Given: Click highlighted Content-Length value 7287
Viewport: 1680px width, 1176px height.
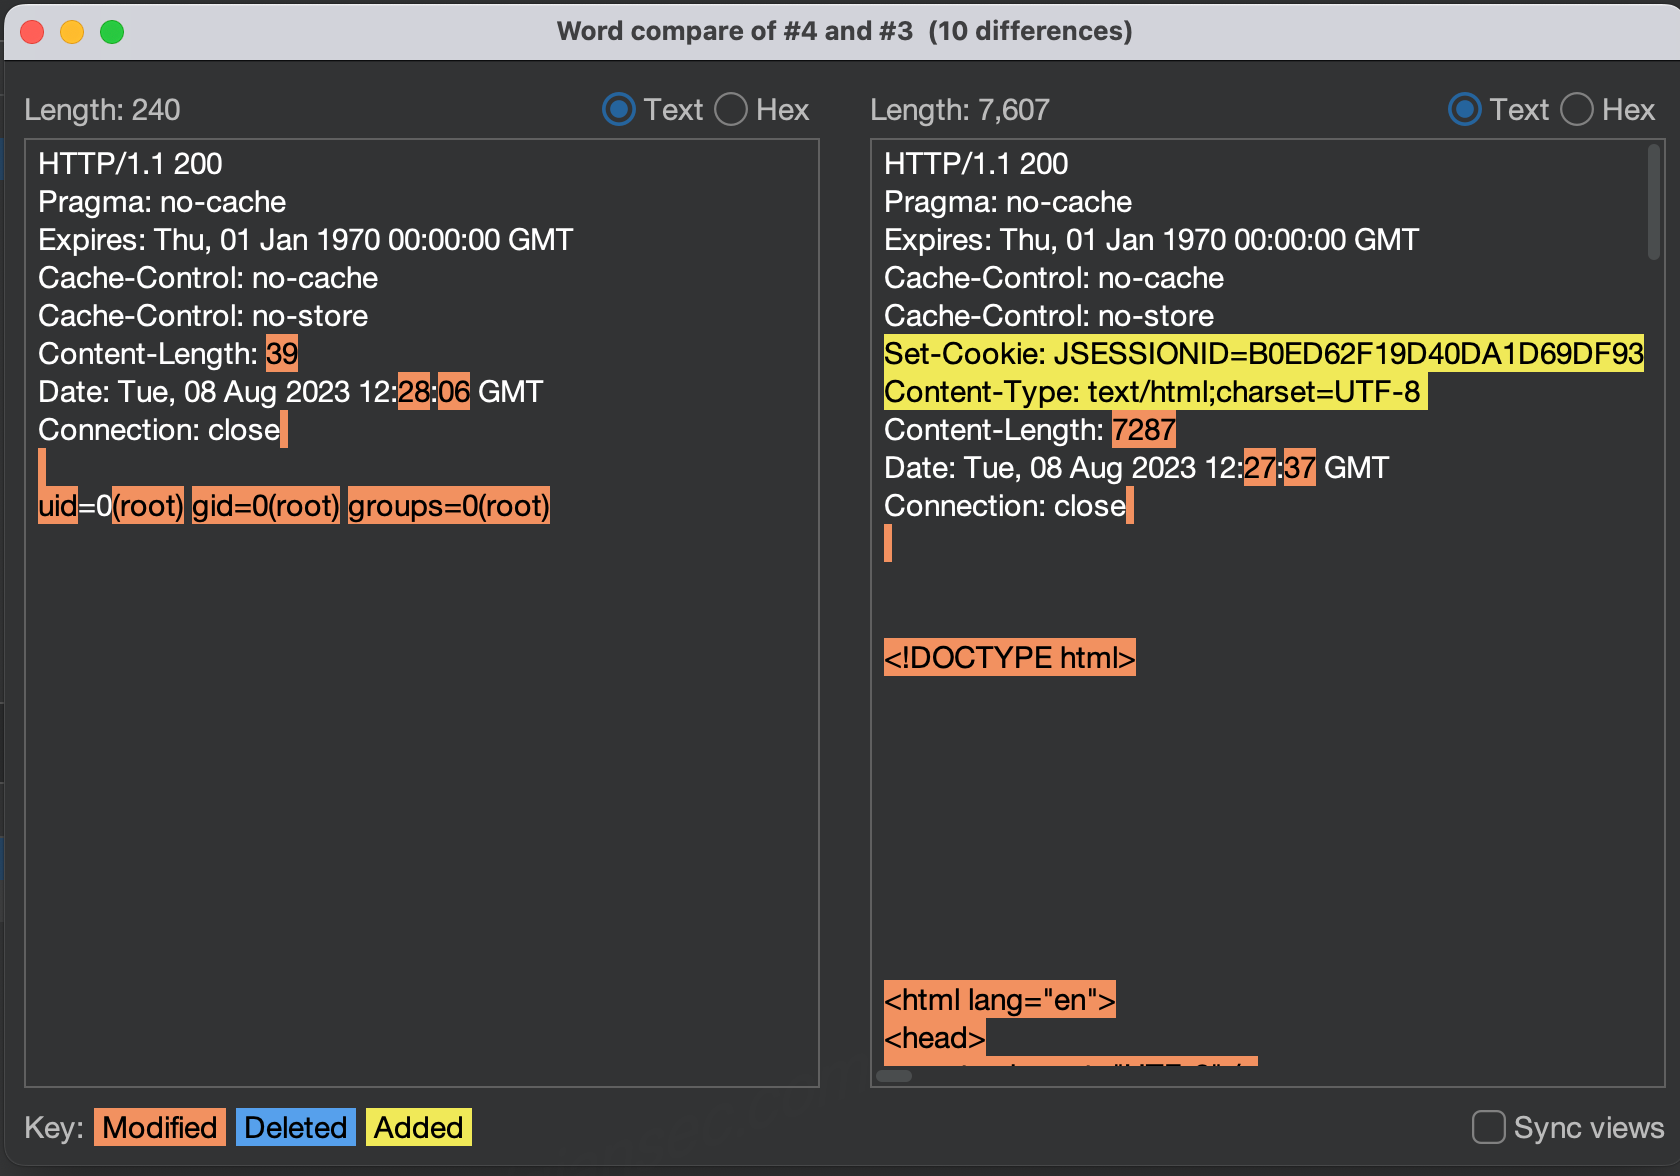Looking at the screenshot, I should [1144, 429].
